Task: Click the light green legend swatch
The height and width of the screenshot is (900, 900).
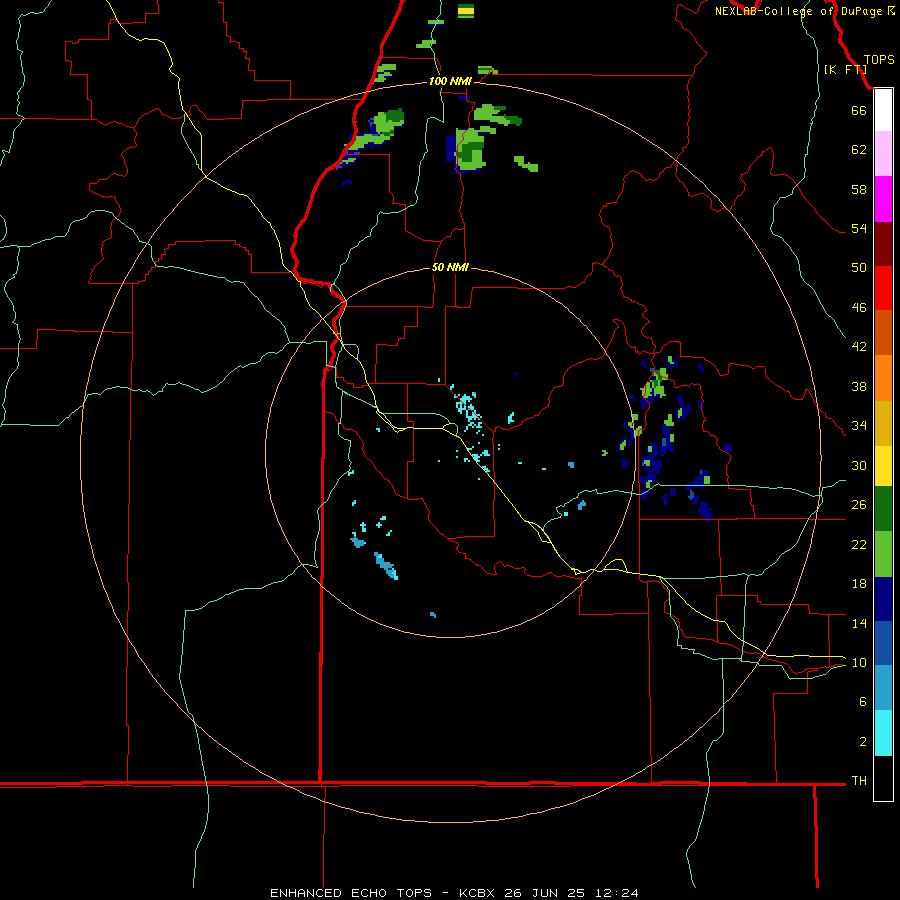Action: click(883, 554)
